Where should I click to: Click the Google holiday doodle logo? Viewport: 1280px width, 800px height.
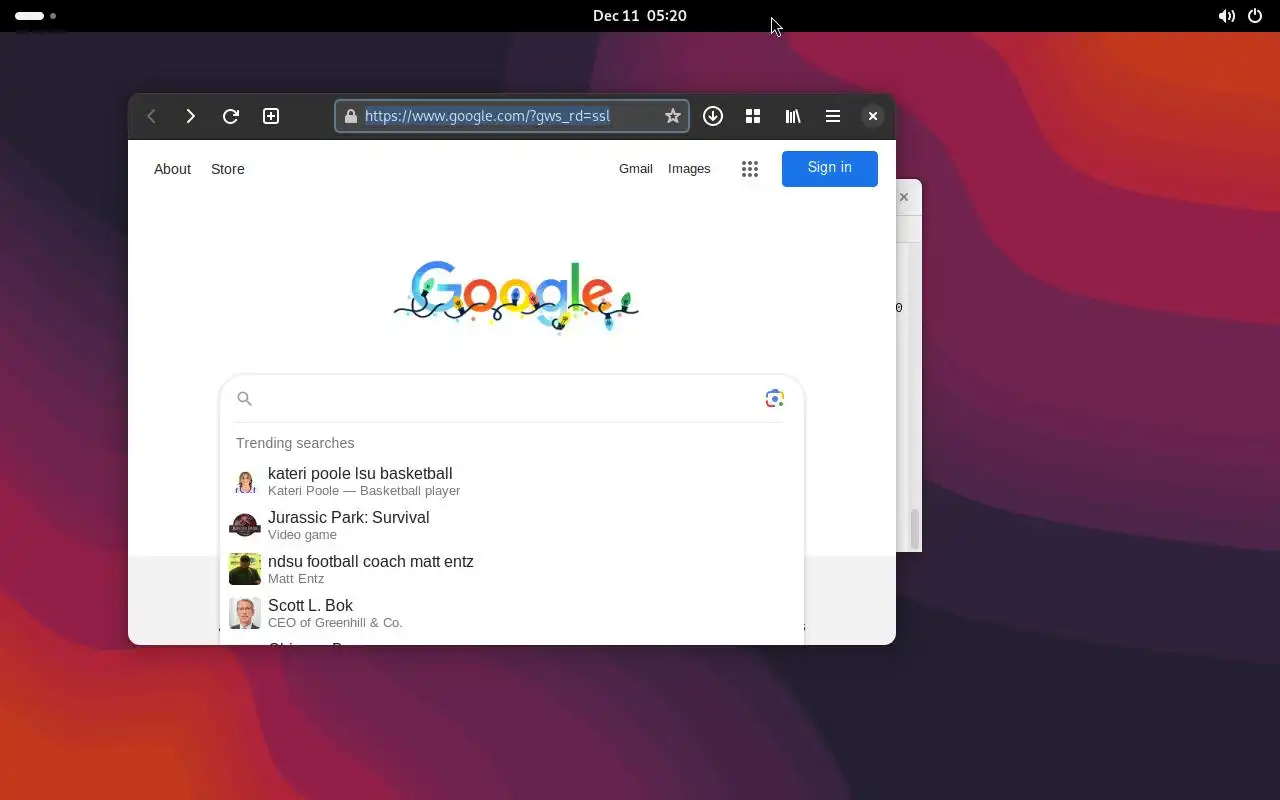pos(516,297)
